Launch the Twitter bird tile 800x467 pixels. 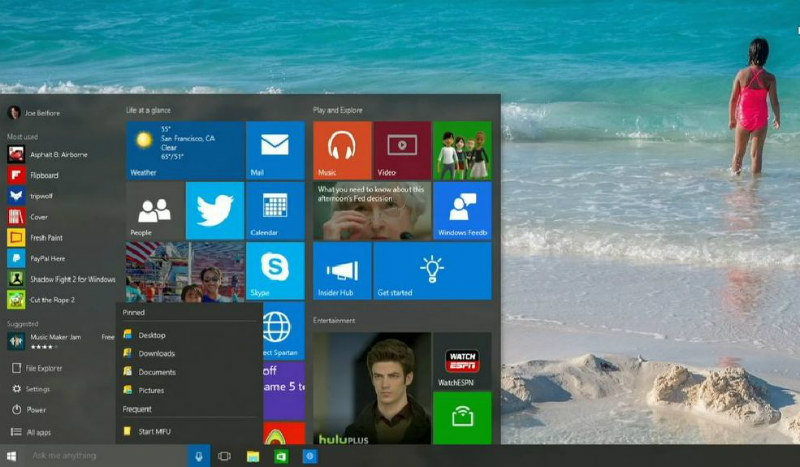point(215,210)
